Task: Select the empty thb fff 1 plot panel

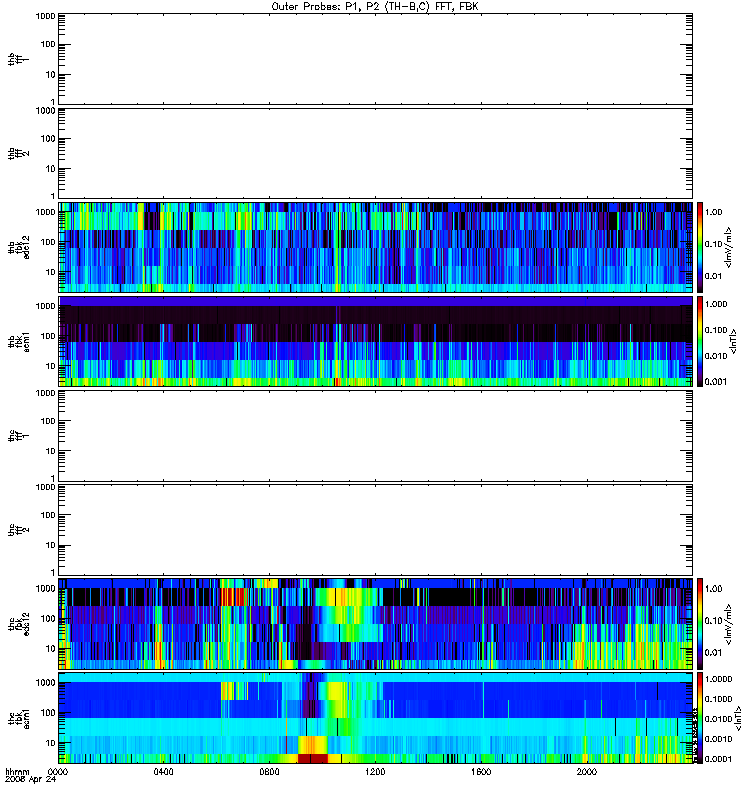Action: coord(376,59)
